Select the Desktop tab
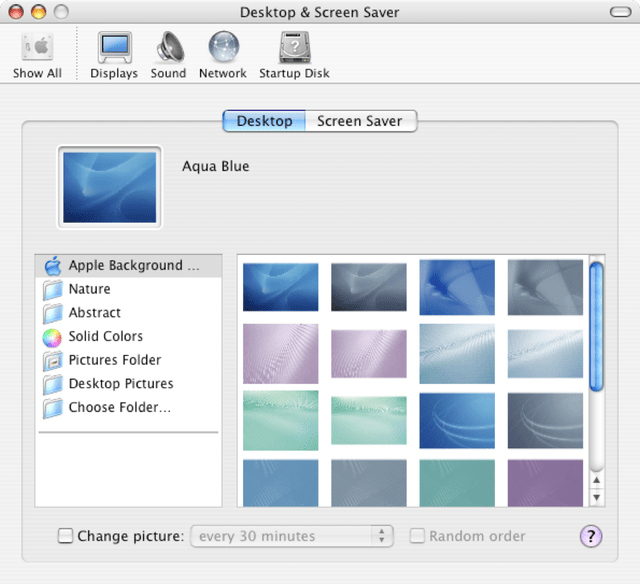Screen dimensions: 640x584 (264, 121)
